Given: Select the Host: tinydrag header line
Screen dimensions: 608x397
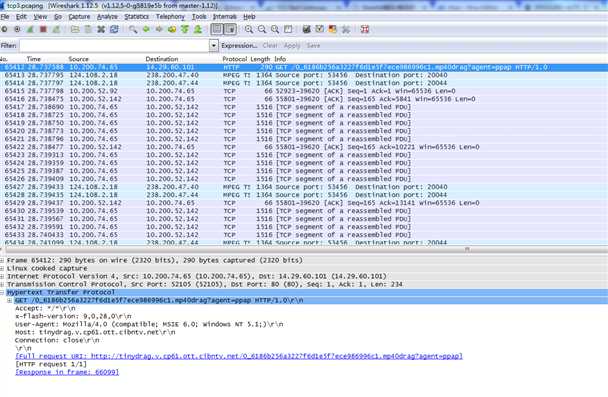Looking at the screenshot, I should 95,332.
